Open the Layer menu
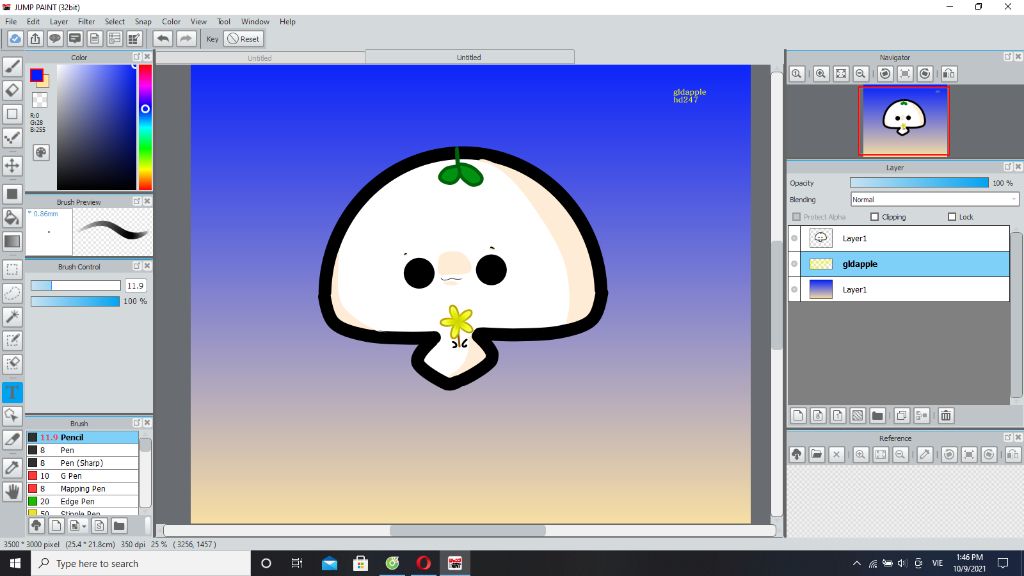This screenshot has width=1024, height=576. pyautogui.click(x=59, y=22)
